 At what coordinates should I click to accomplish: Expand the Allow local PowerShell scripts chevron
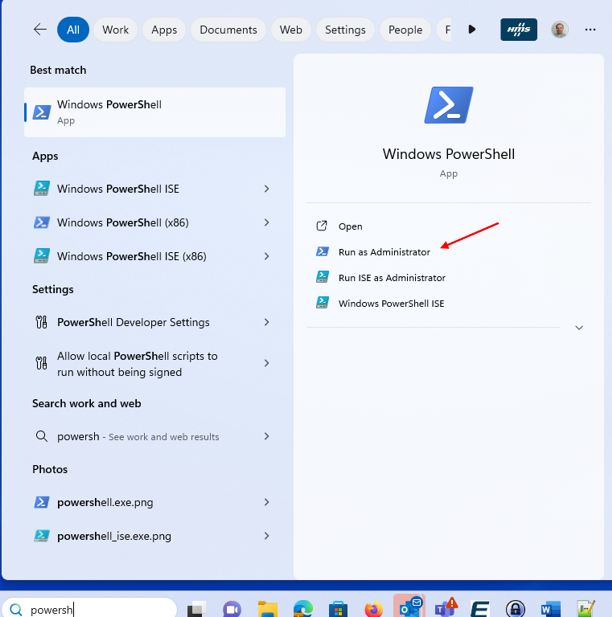click(266, 363)
